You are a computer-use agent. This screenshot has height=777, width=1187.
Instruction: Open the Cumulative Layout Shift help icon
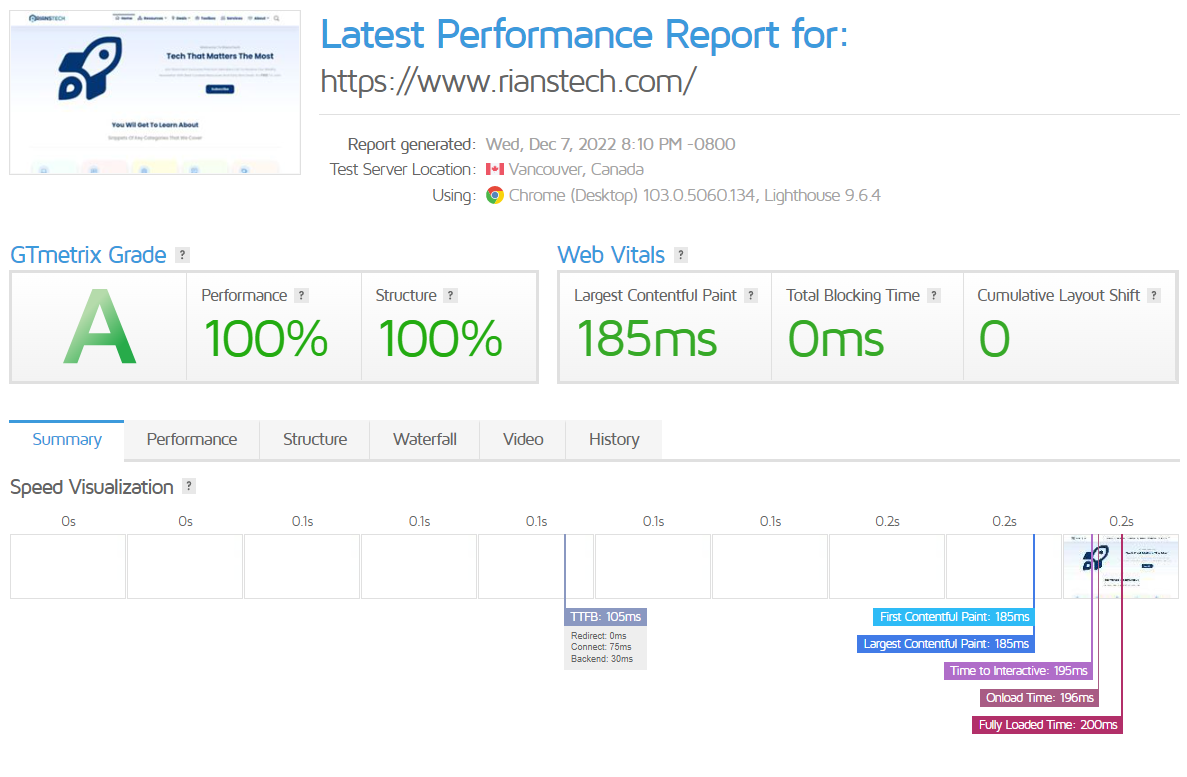[x=1154, y=295]
